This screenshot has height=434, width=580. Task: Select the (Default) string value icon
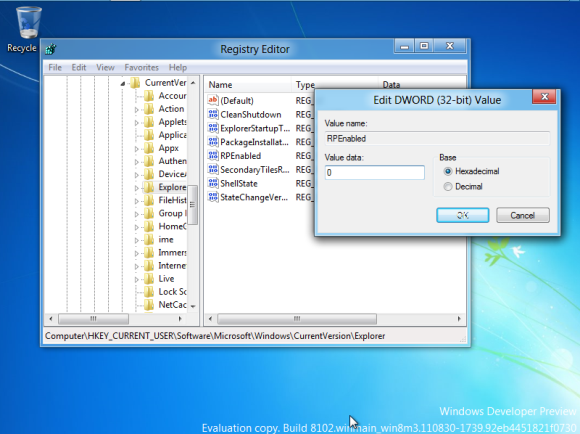213,100
